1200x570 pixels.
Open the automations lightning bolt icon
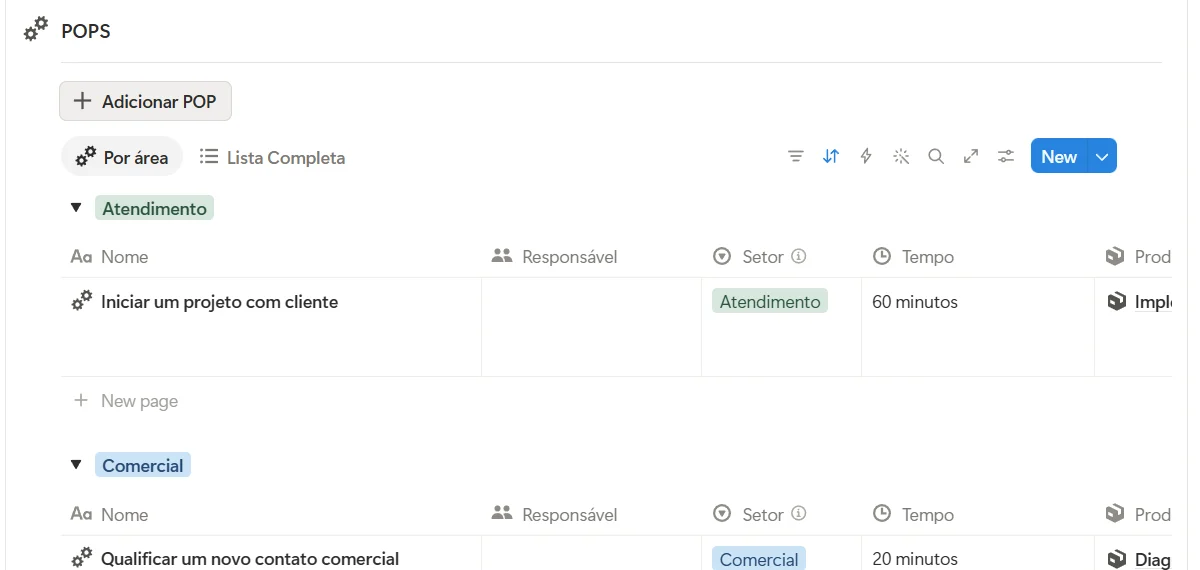[866, 157]
